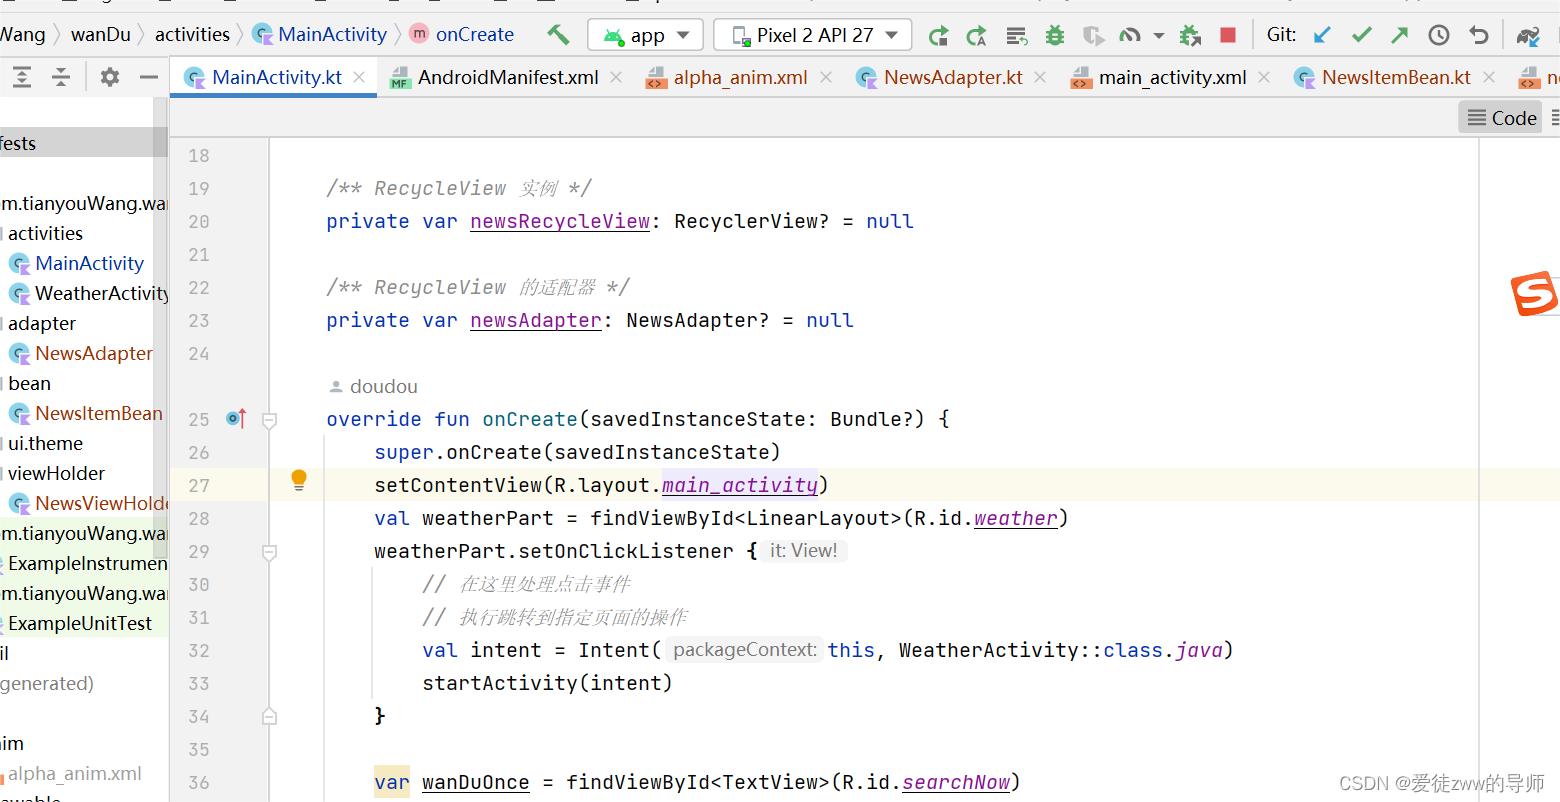The image size is (1560, 802).
Task: Click MainActivity breadcrumb in navigation bar
Action: (320, 35)
